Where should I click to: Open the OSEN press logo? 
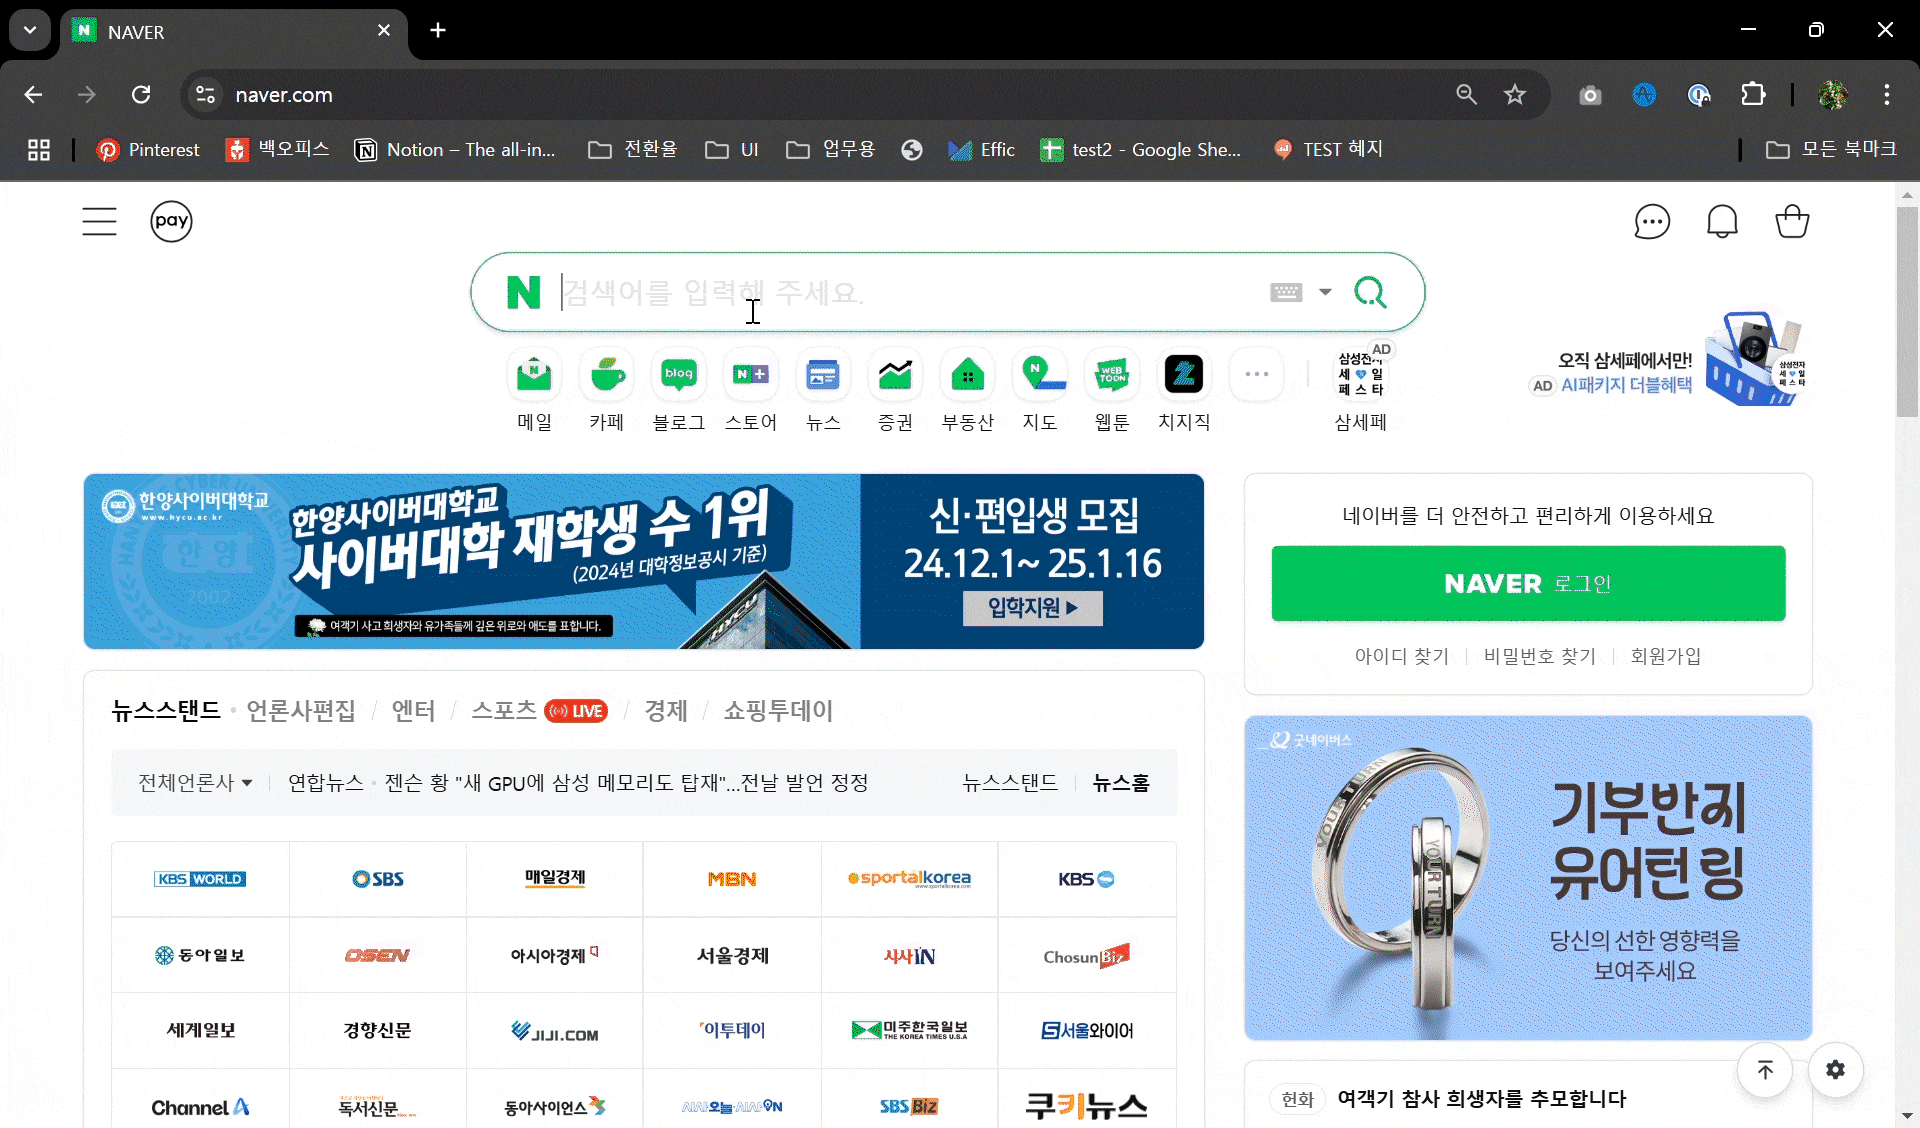[x=378, y=955]
